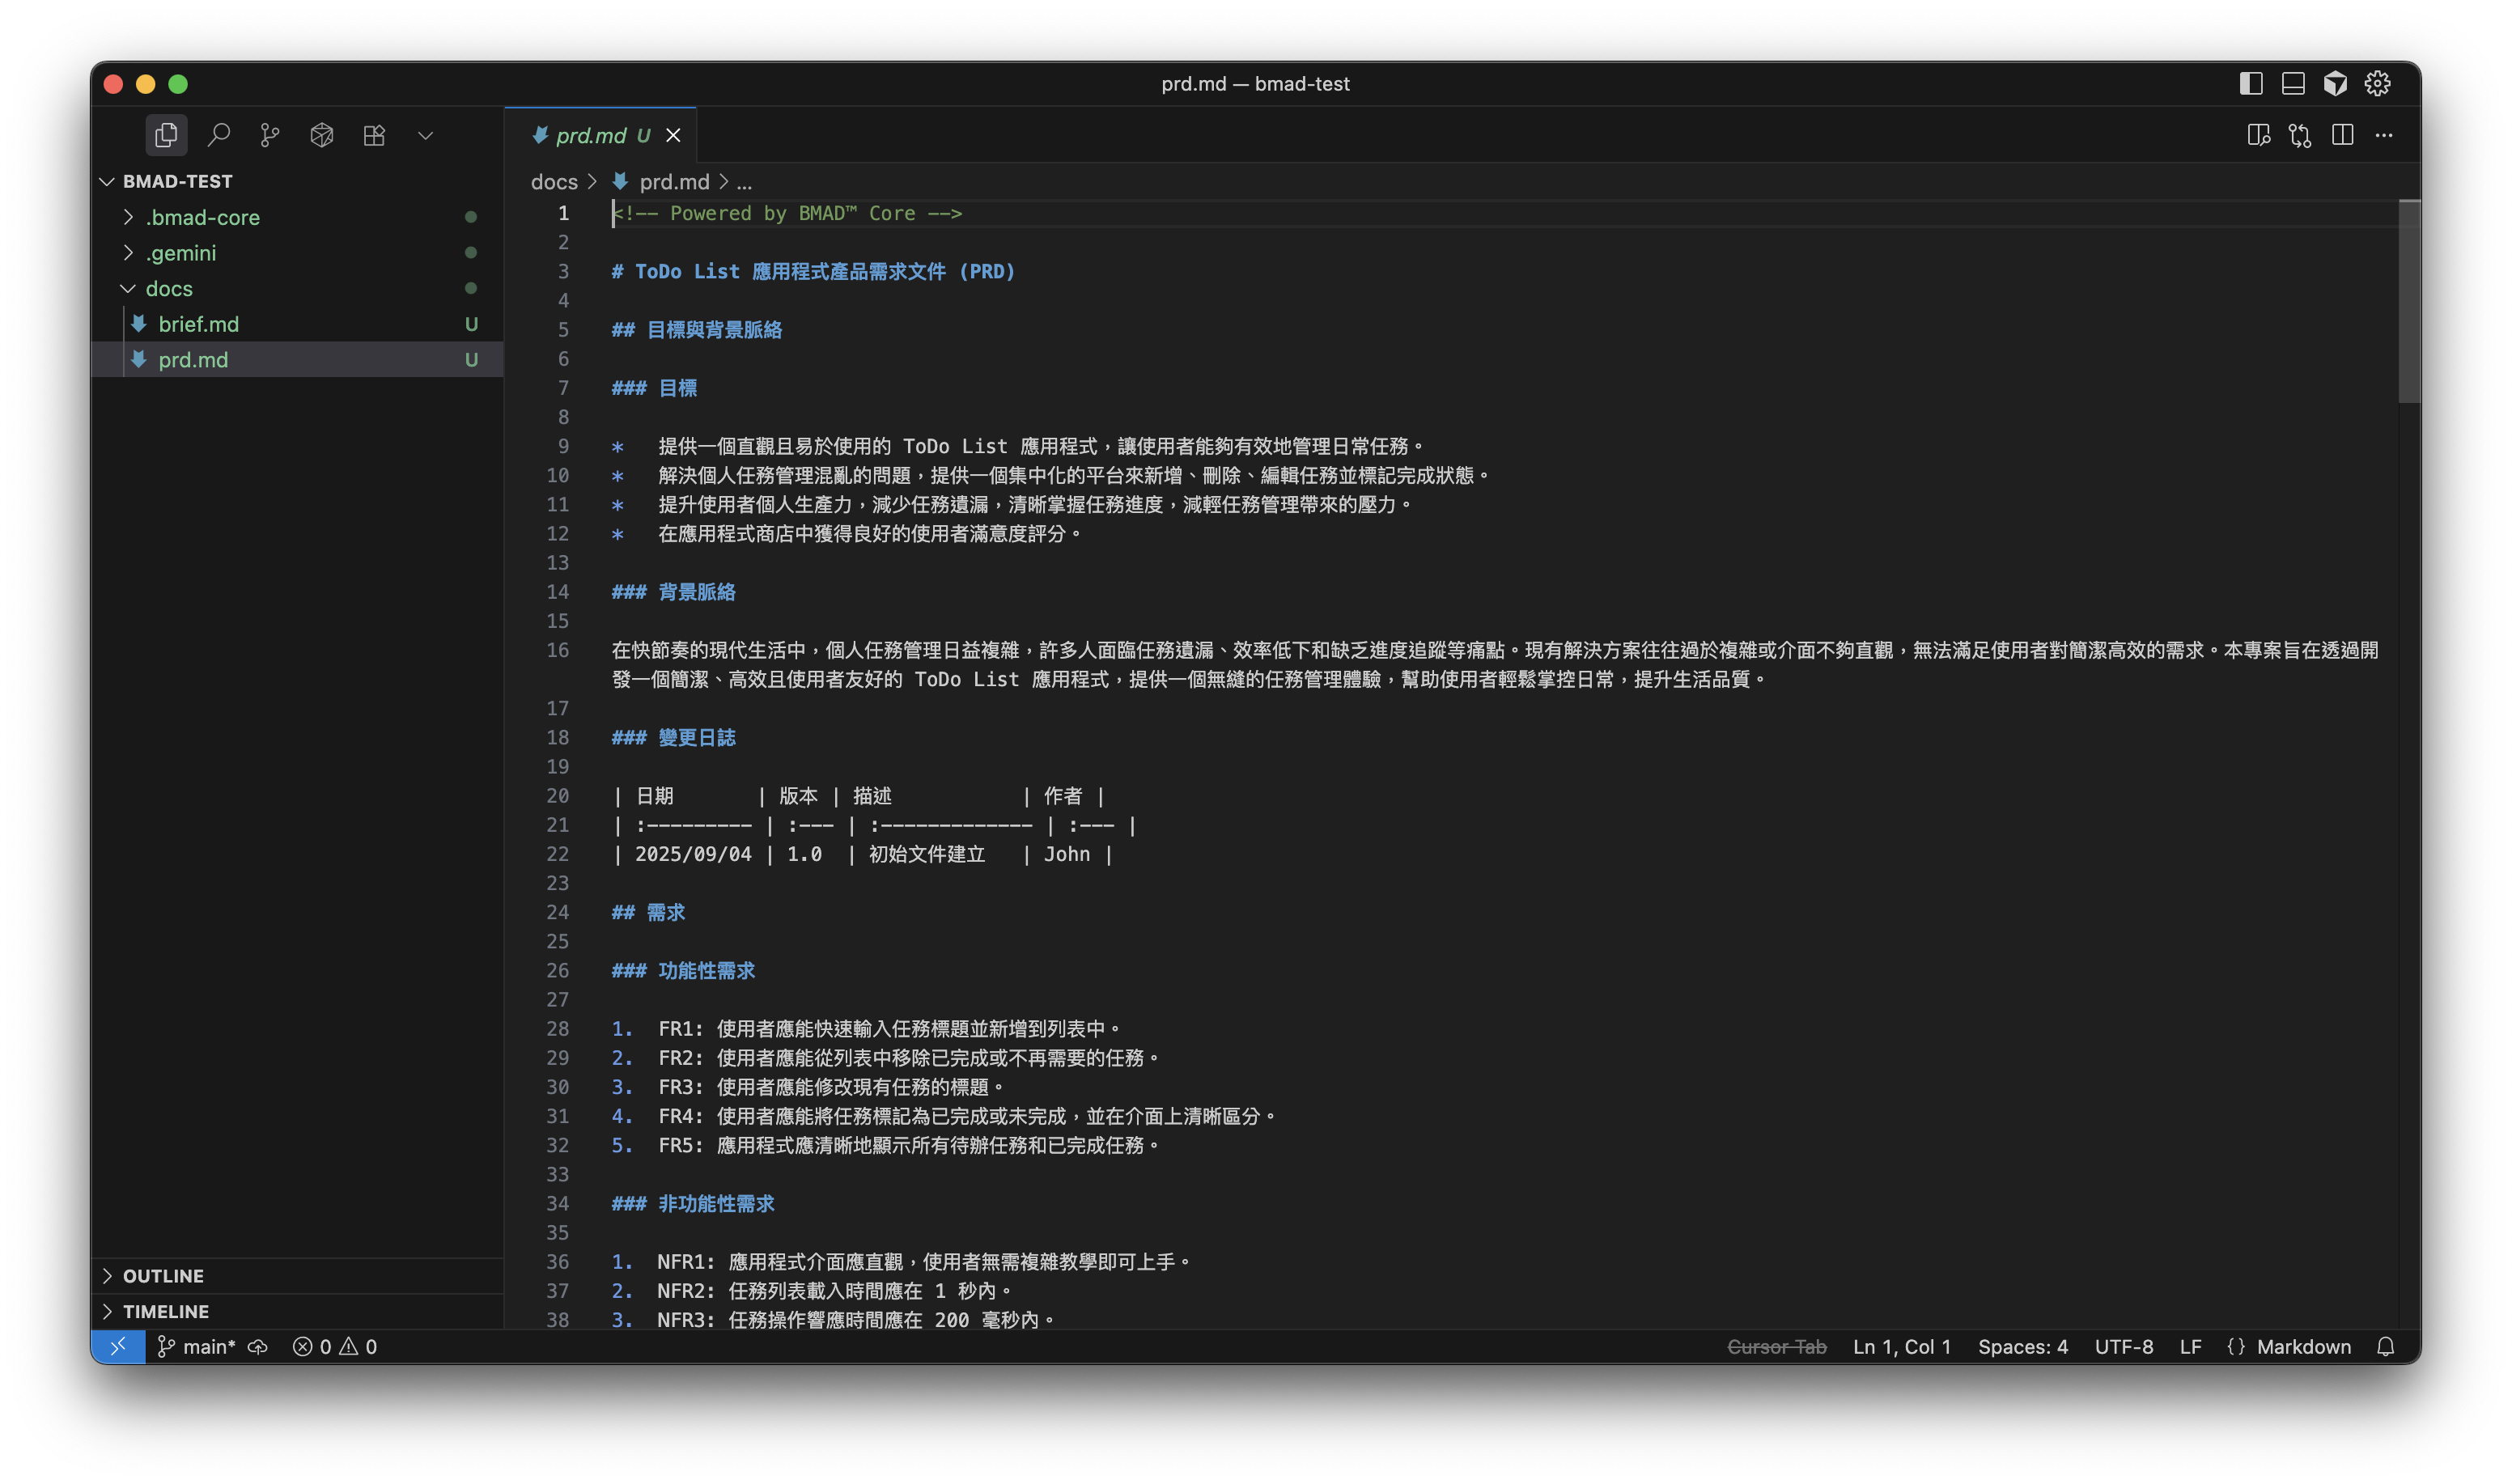Click the compare changes icon in the editor toolbar

(2300, 135)
